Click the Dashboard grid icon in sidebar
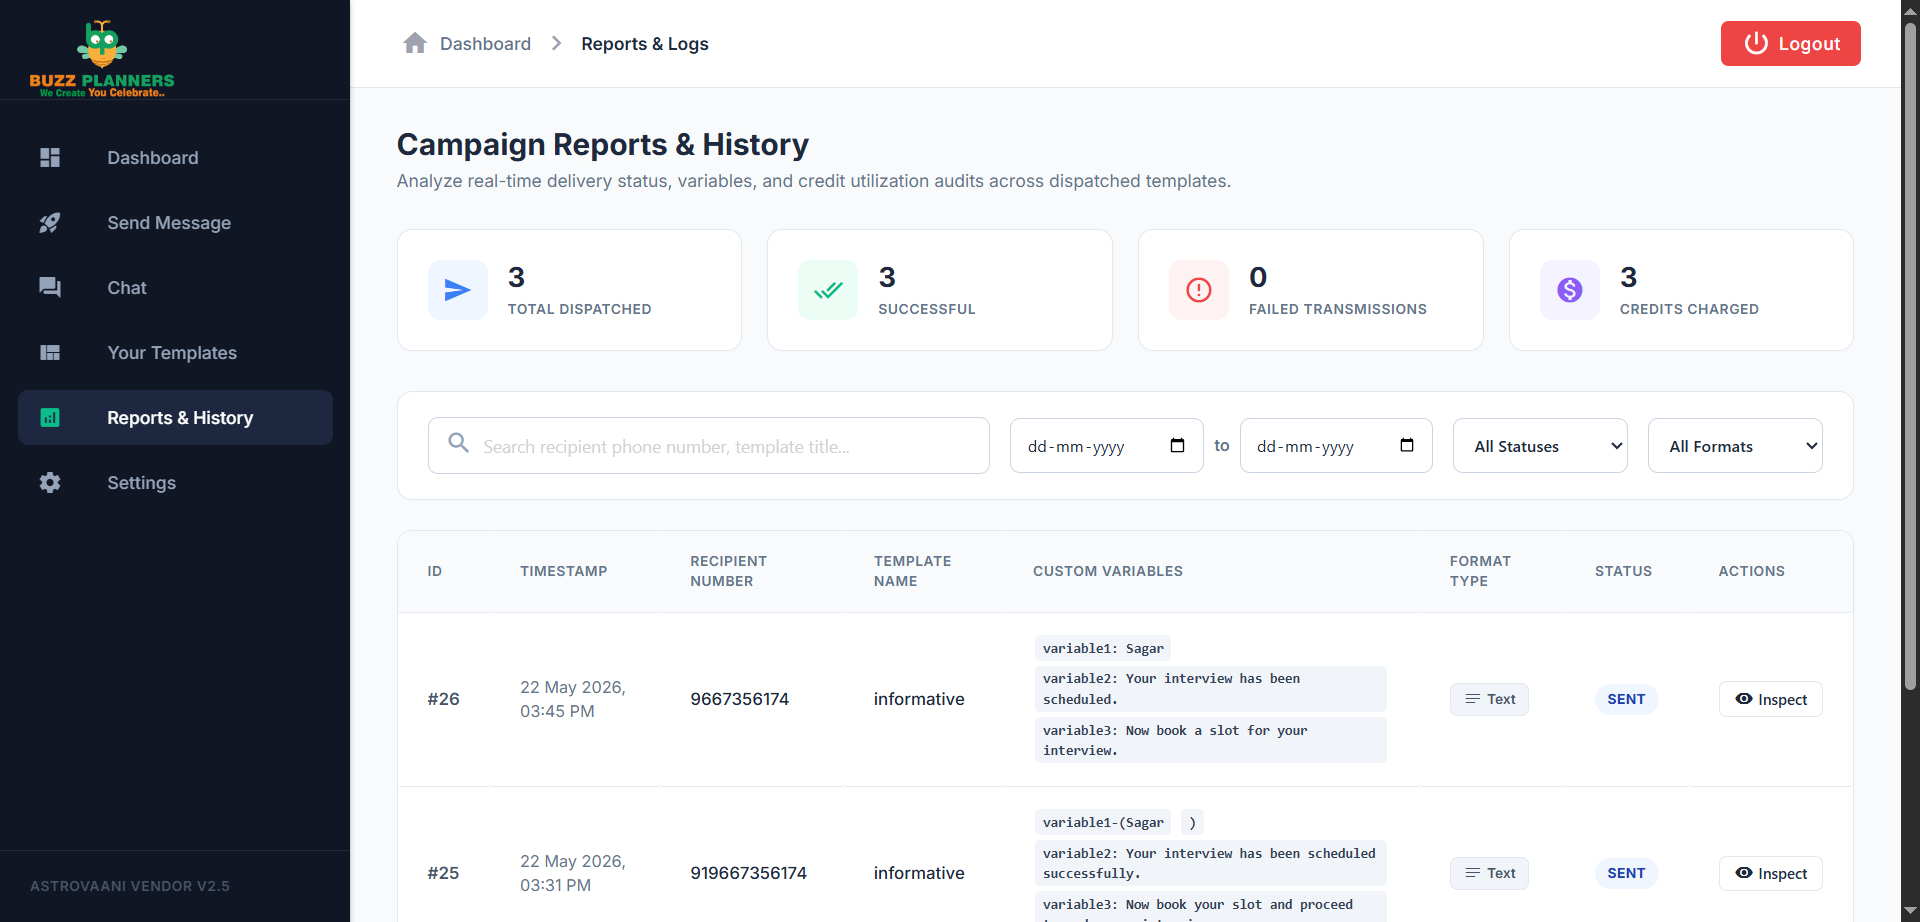The height and width of the screenshot is (922, 1920). pos(50,158)
